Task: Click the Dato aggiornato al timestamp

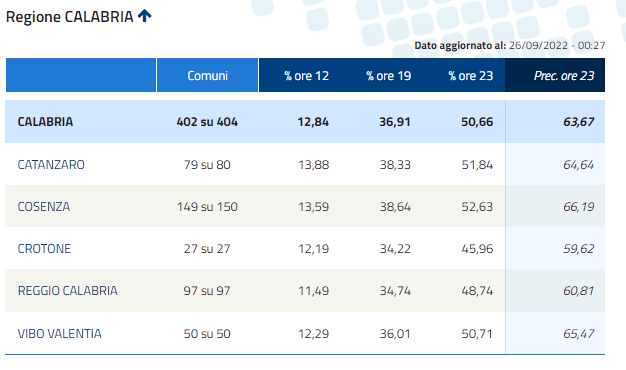Action: (x=510, y=46)
